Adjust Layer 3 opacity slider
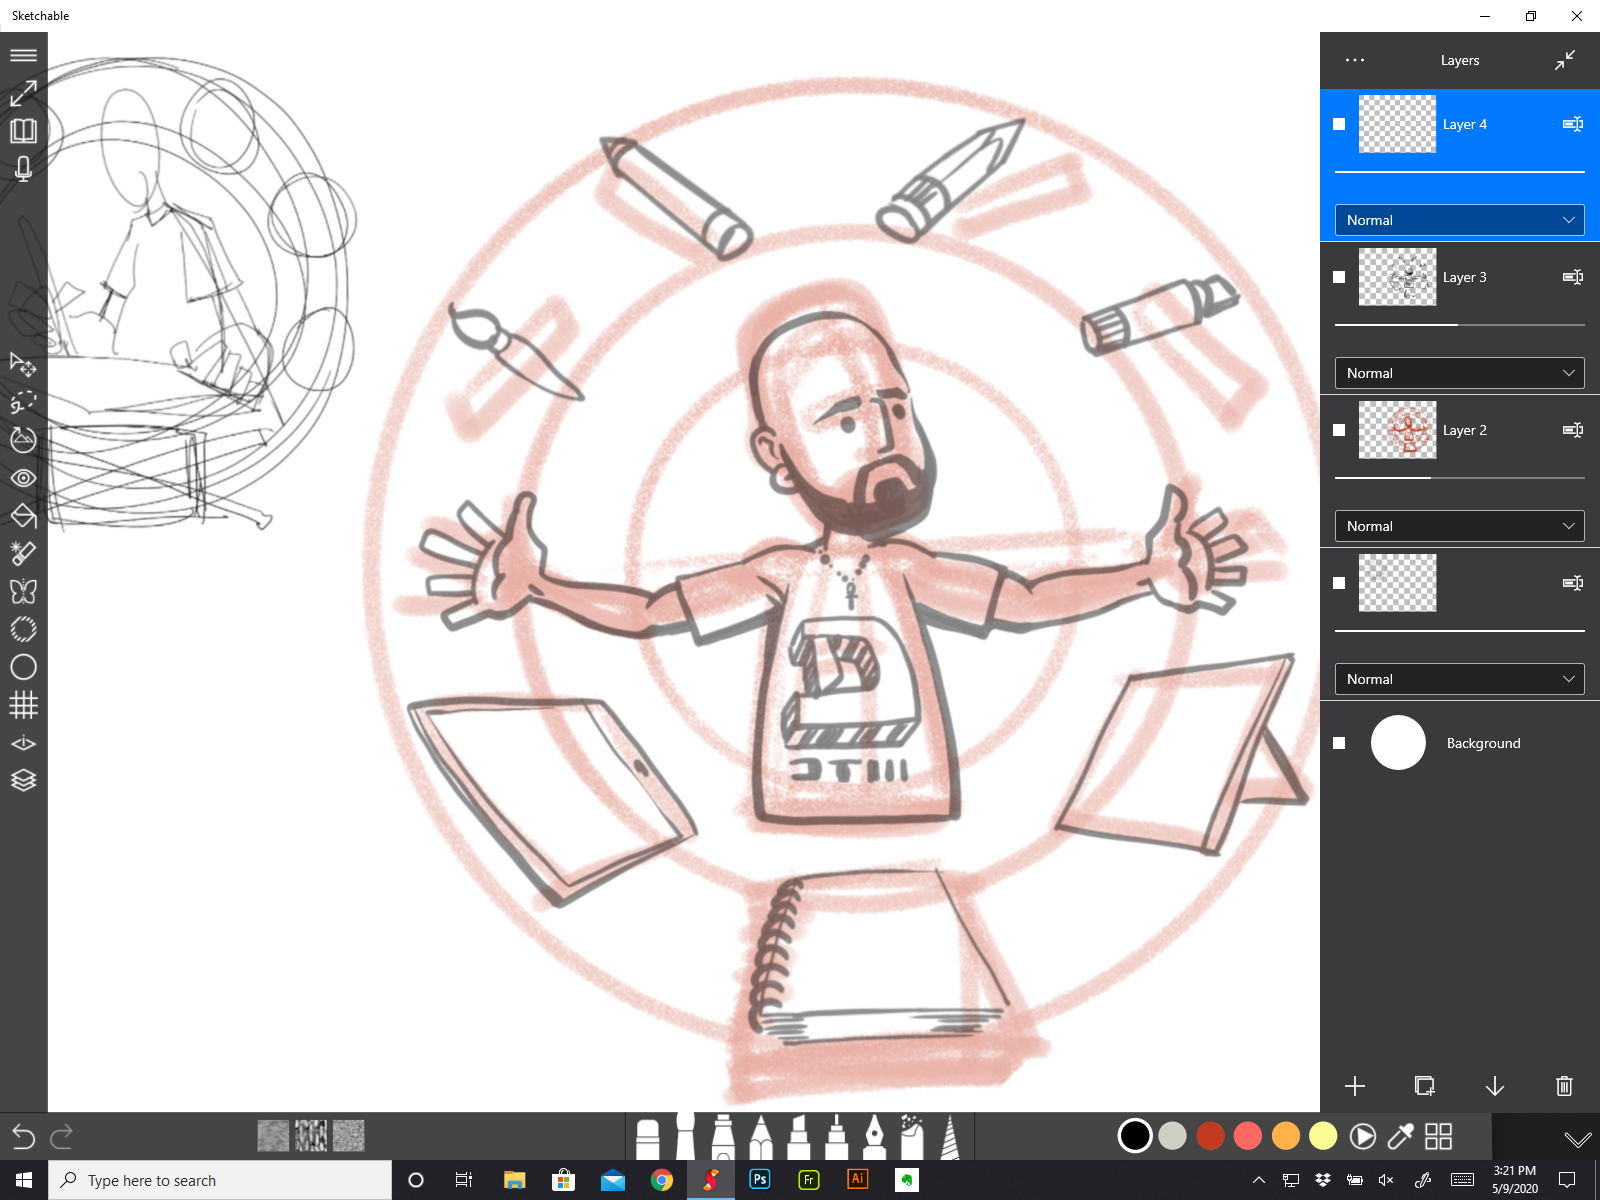Image resolution: width=1600 pixels, height=1200 pixels. click(1460, 325)
